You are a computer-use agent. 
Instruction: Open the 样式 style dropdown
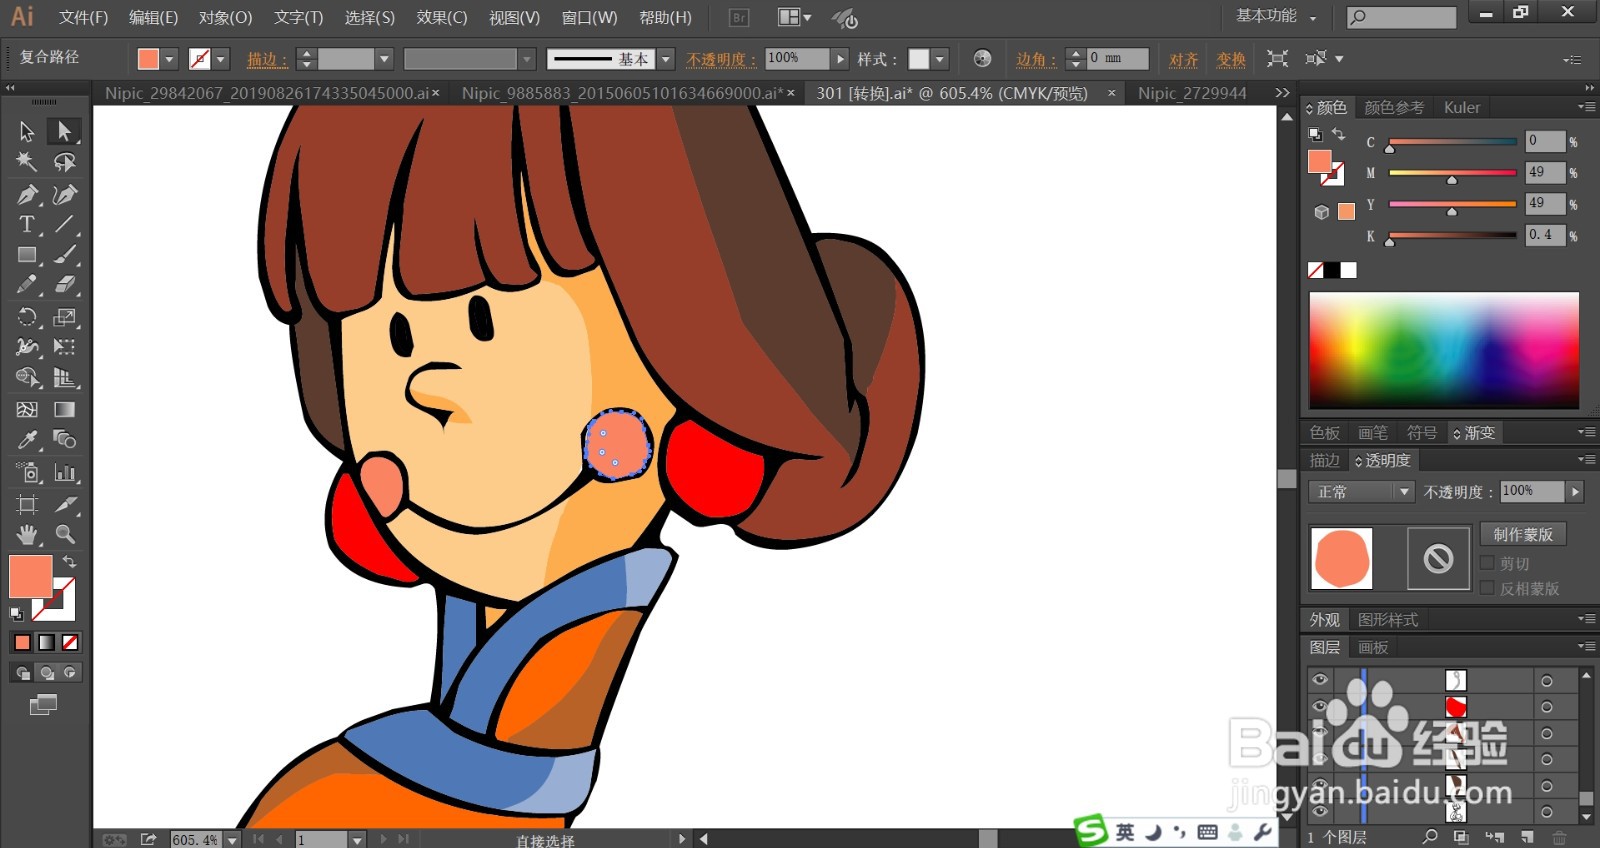940,59
